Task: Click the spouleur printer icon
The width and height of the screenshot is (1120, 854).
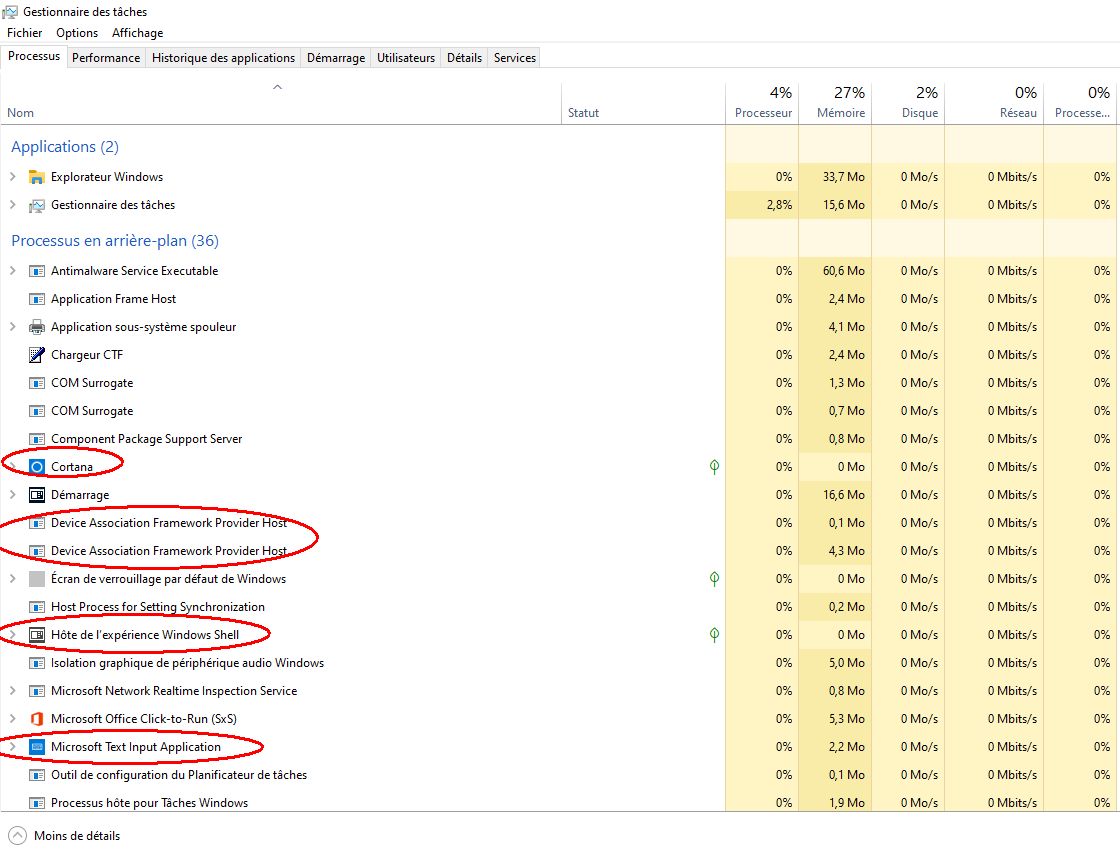Action: [37, 327]
